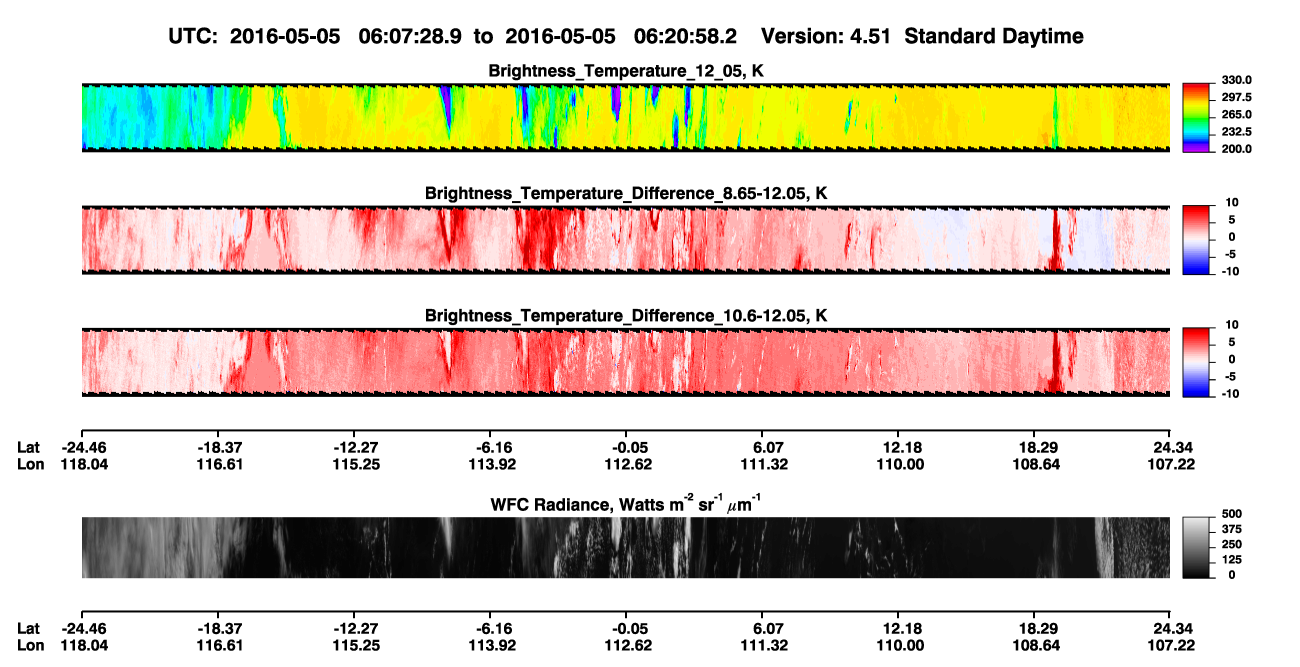Click lower axis longitude label 113.92
Screen dimensions: 1300x667
[490, 645]
